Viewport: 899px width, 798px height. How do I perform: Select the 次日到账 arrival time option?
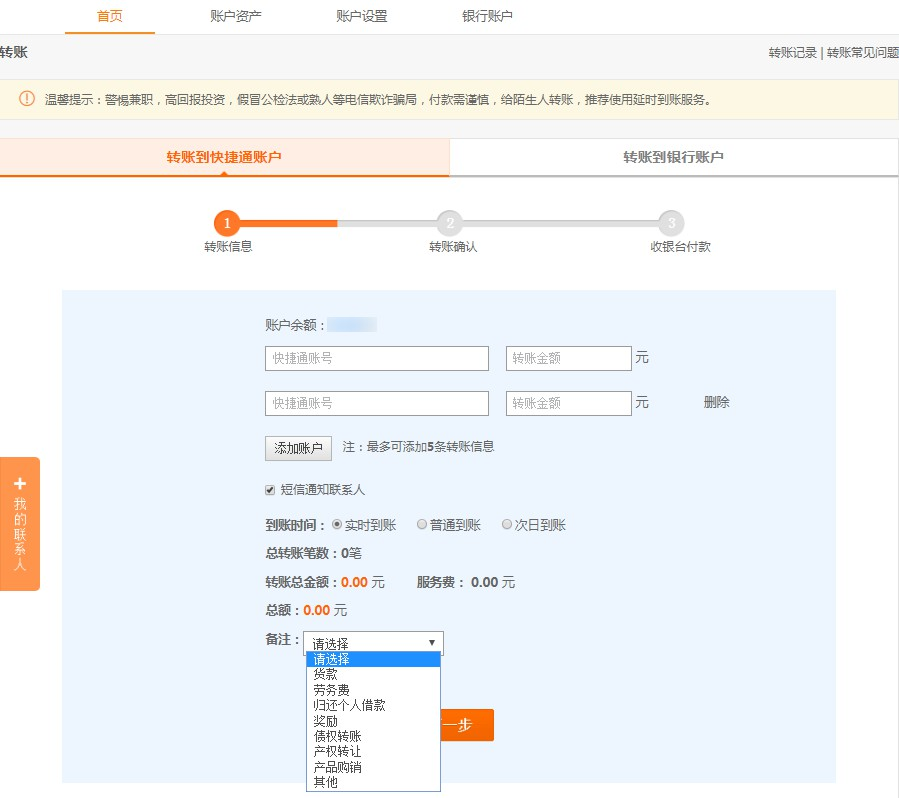[505, 524]
